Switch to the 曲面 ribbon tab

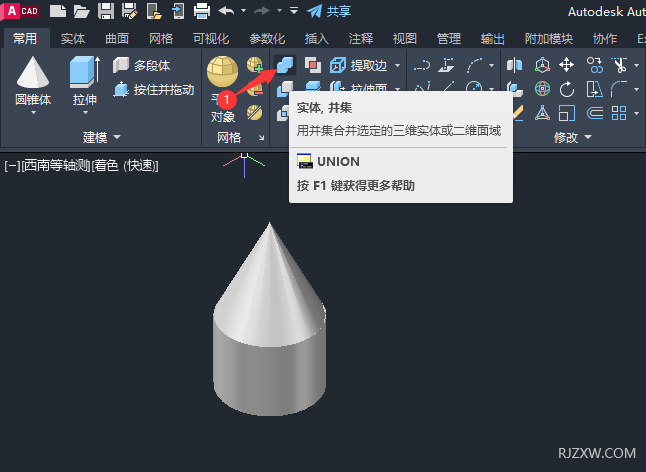tap(117, 39)
